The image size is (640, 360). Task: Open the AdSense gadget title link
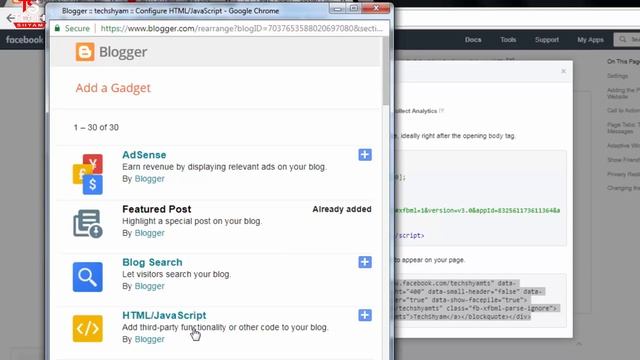144,155
